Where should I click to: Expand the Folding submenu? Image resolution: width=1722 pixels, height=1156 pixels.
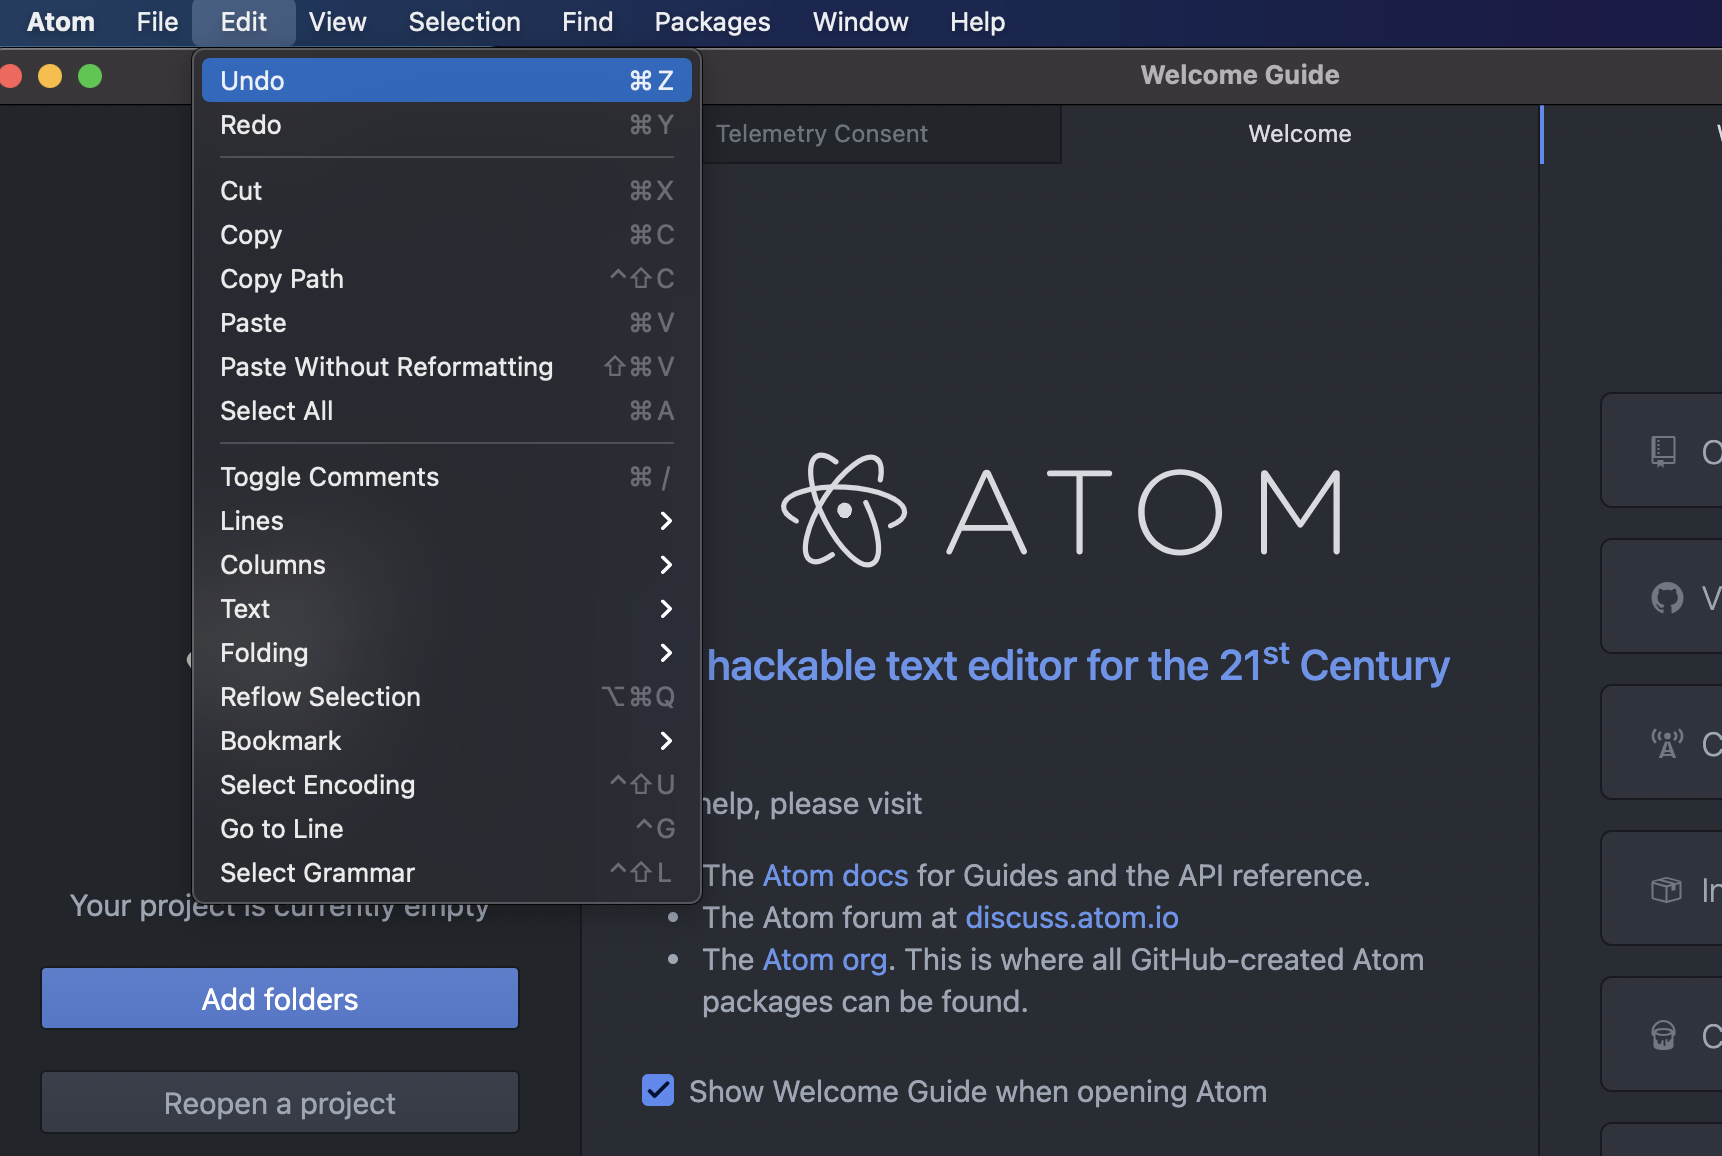[x=446, y=653]
